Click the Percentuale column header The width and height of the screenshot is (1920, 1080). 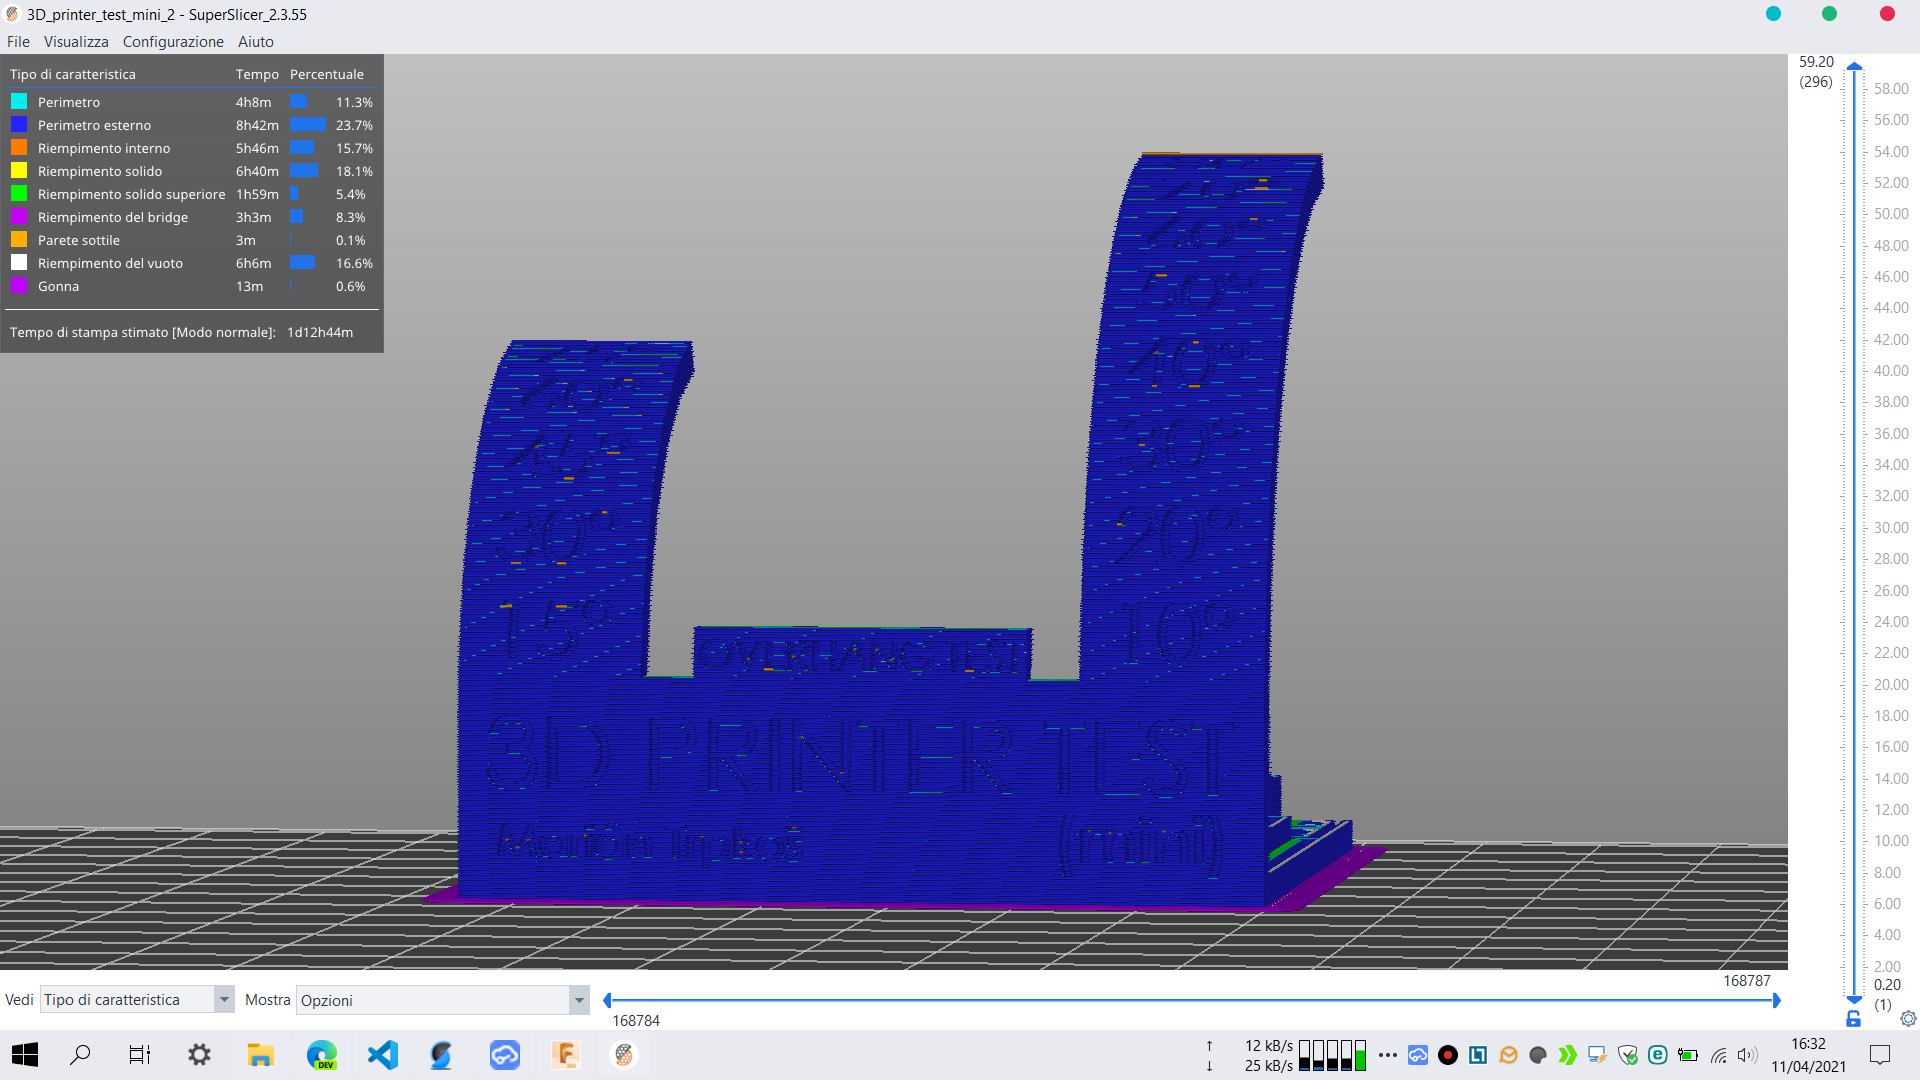click(x=327, y=74)
